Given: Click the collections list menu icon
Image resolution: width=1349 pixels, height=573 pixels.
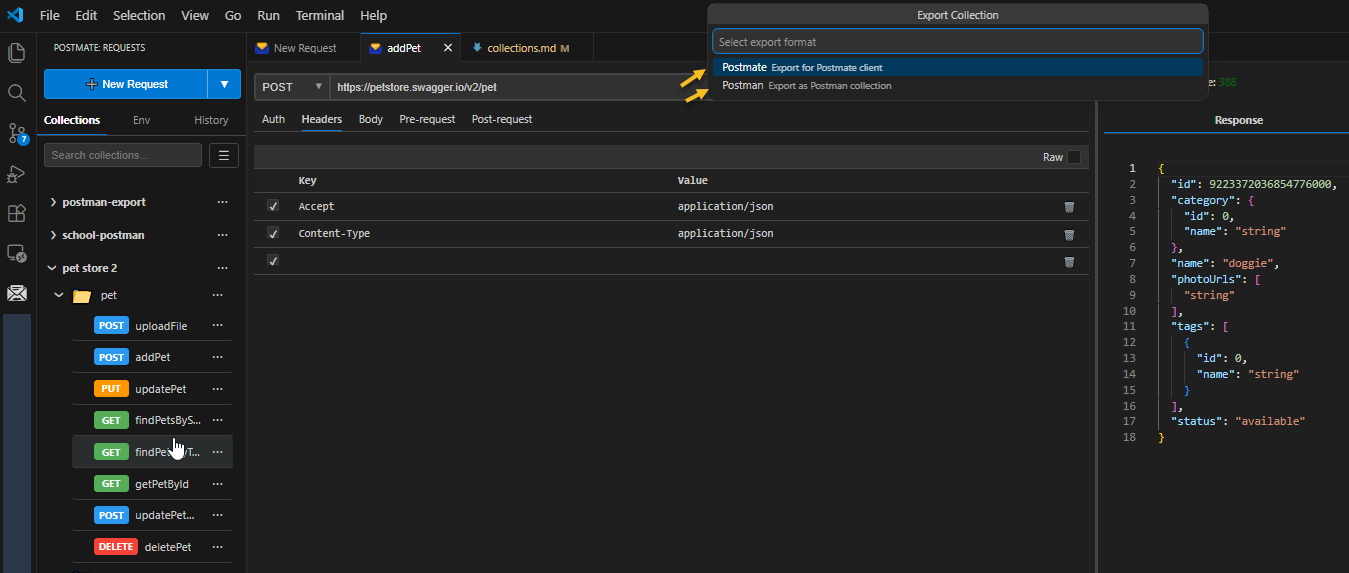Looking at the screenshot, I should click(223, 155).
